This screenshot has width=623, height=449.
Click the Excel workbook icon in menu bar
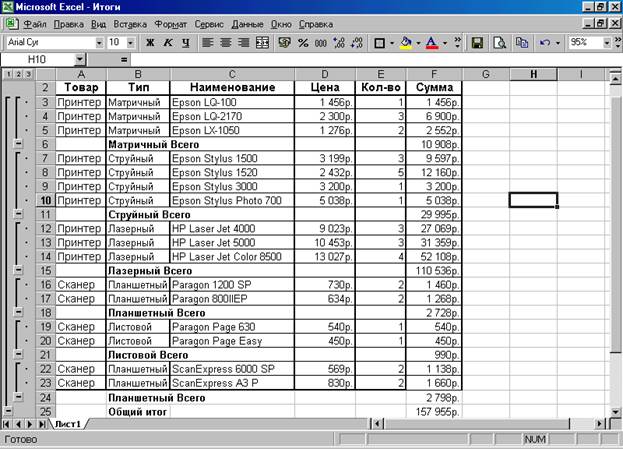click(12, 24)
